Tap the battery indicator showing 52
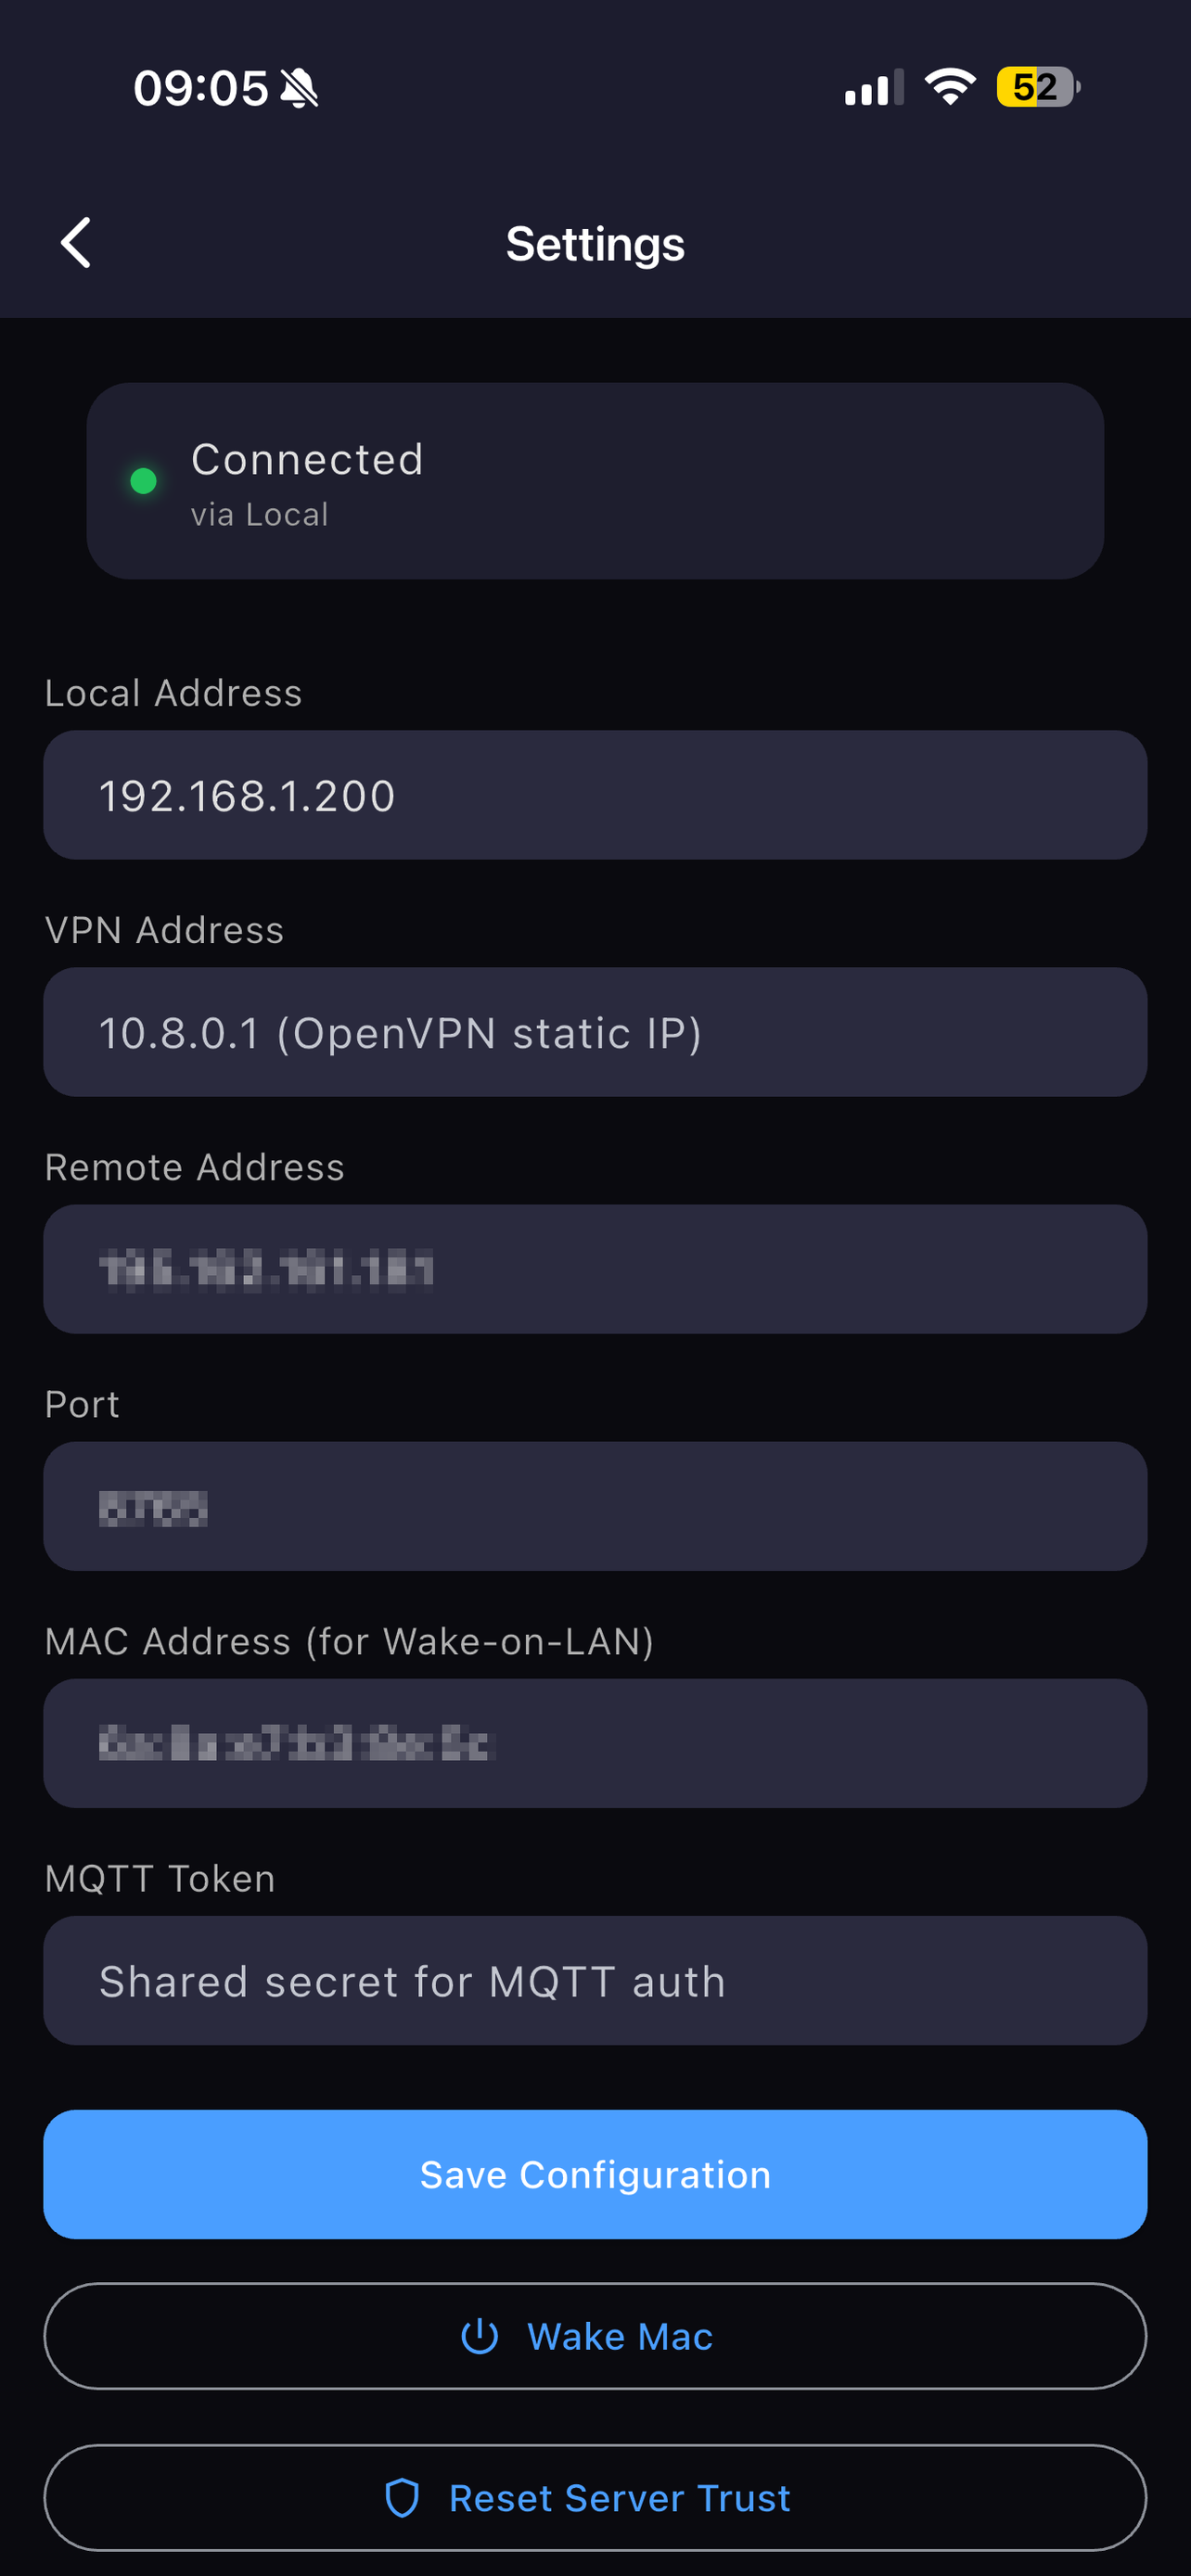 pyautogui.click(x=1038, y=87)
